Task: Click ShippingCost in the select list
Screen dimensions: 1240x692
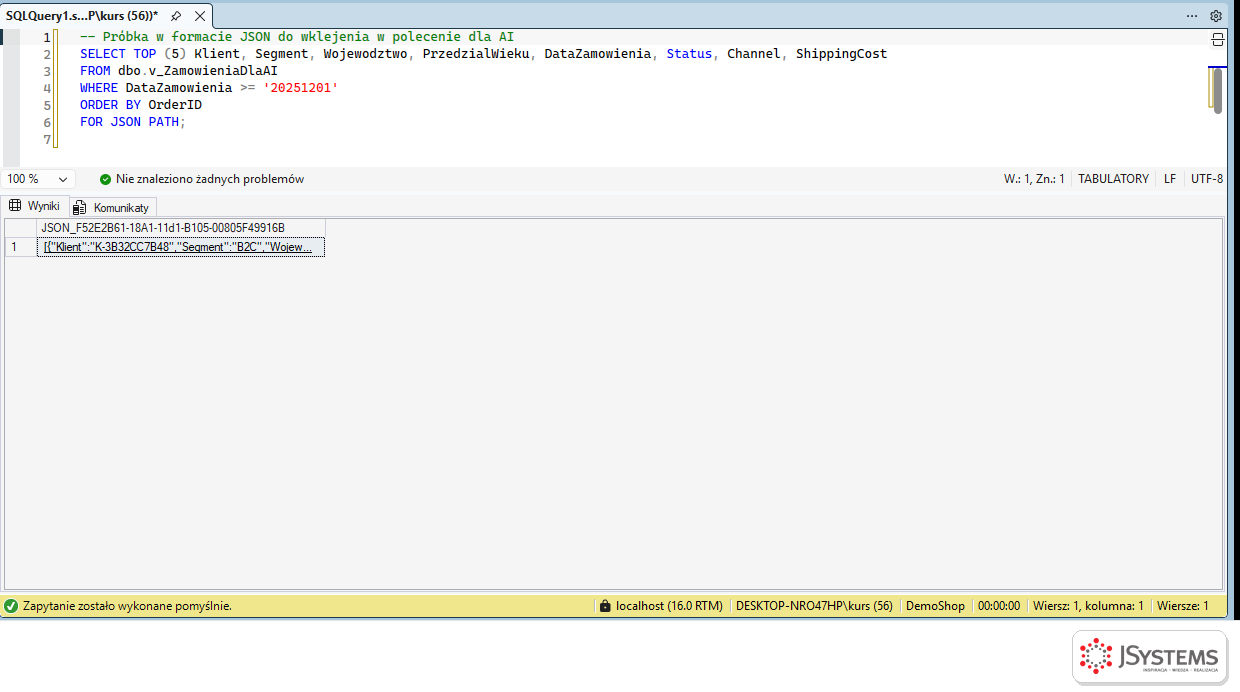Action: point(841,54)
